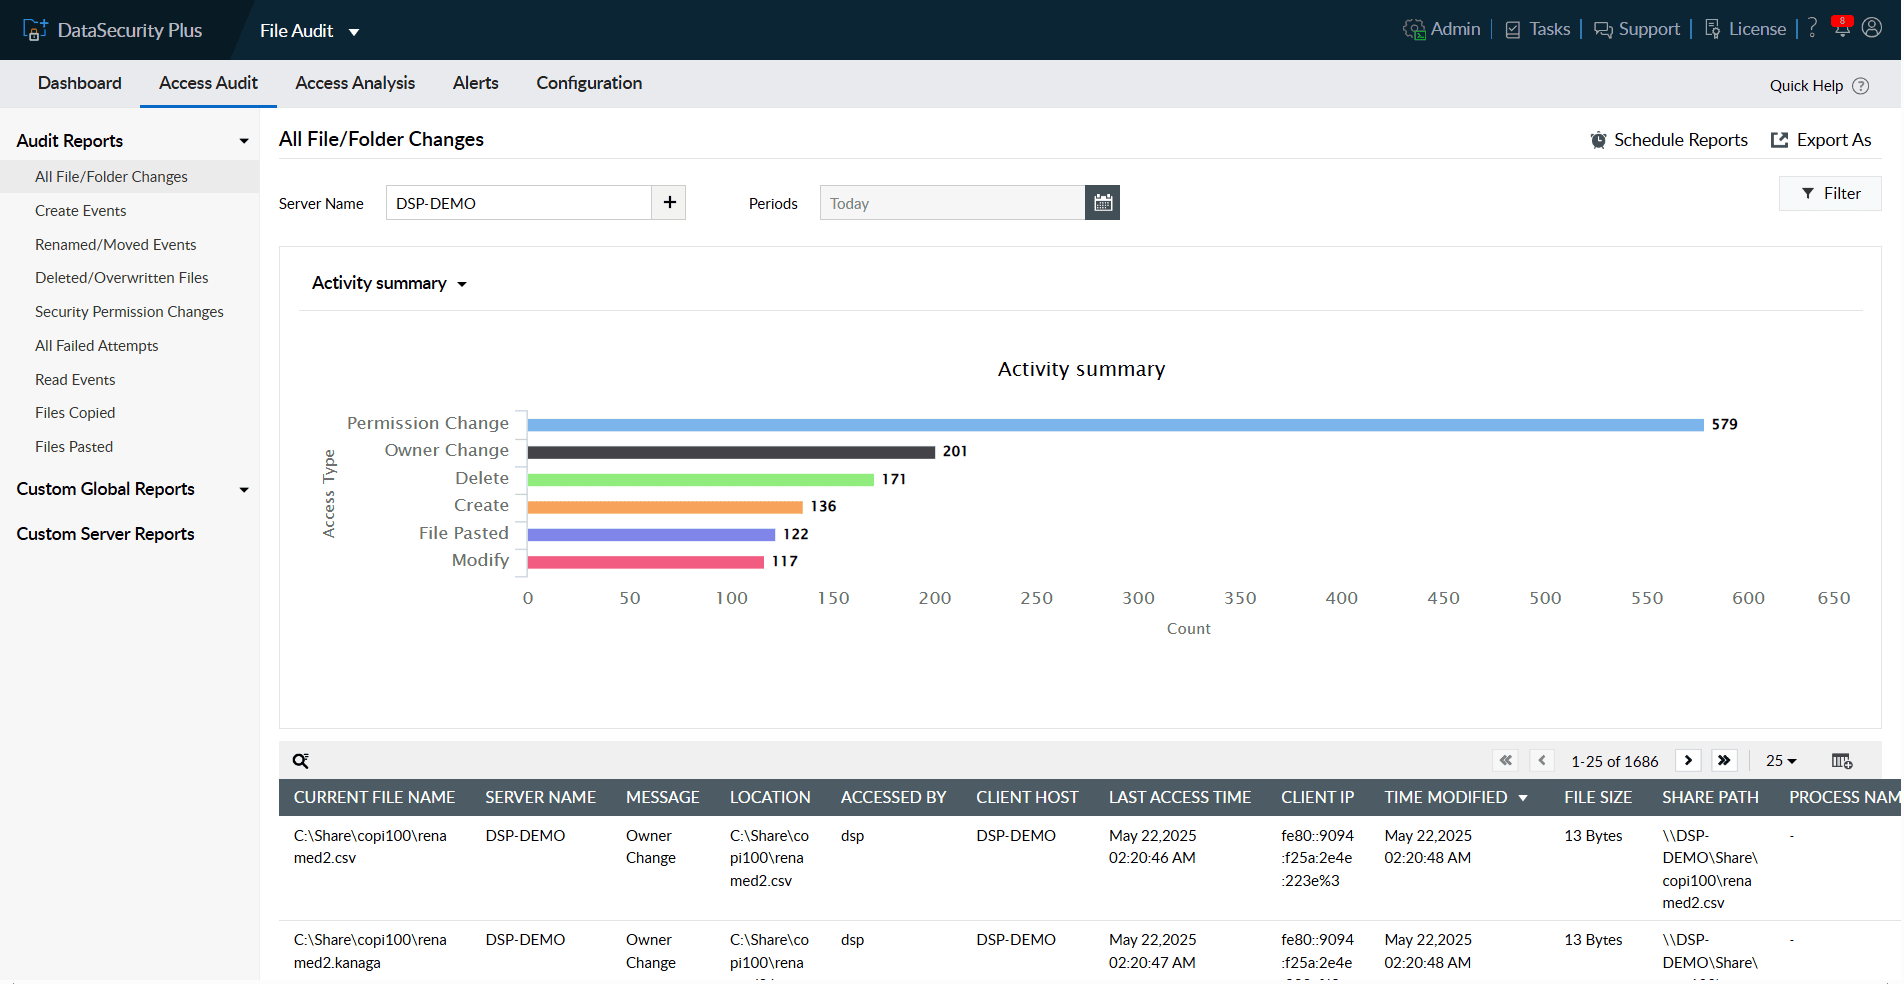Open the user profile icon
This screenshot has width=1904, height=984.
[1872, 28]
